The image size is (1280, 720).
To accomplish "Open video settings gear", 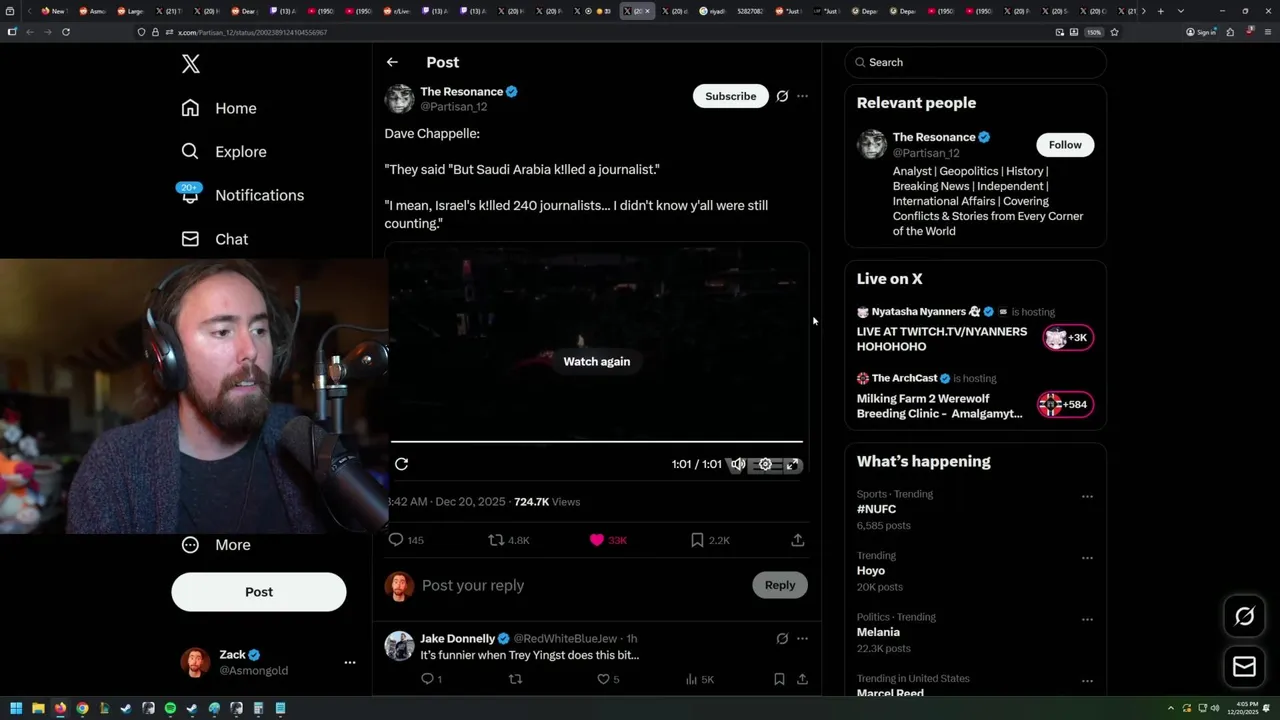I will (765, 464).
